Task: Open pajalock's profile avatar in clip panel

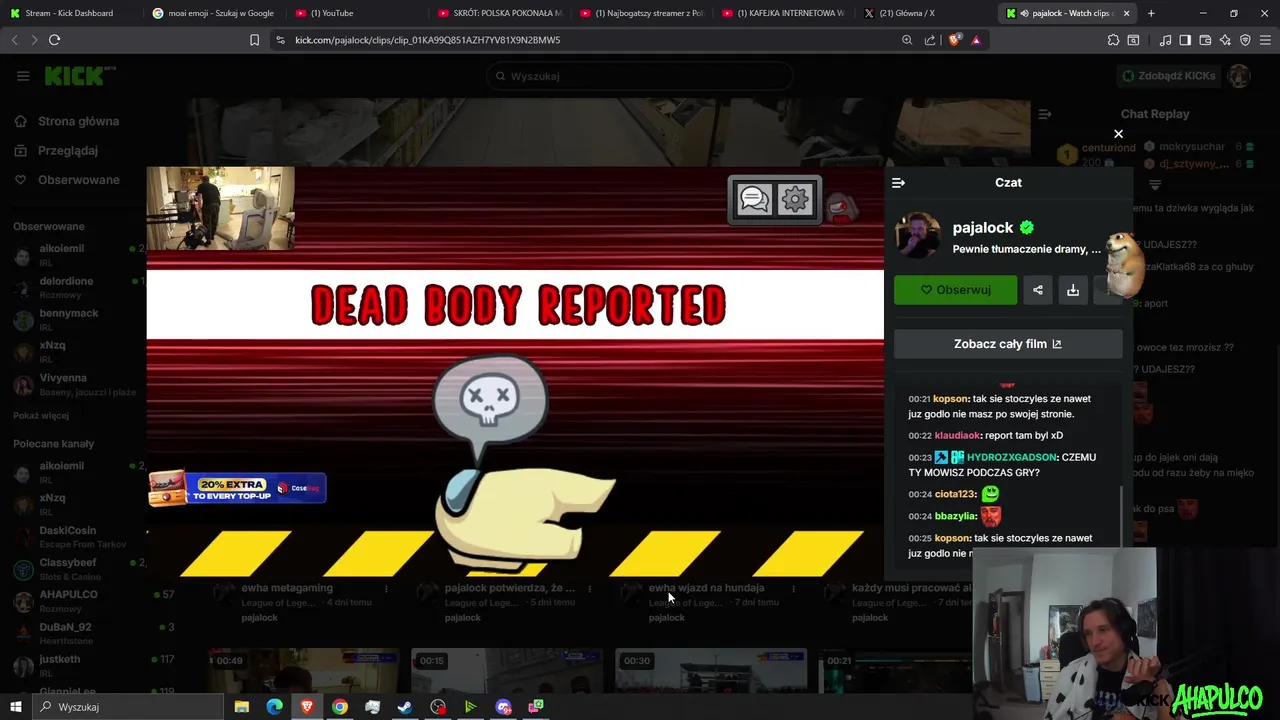Action: [917, 236]
